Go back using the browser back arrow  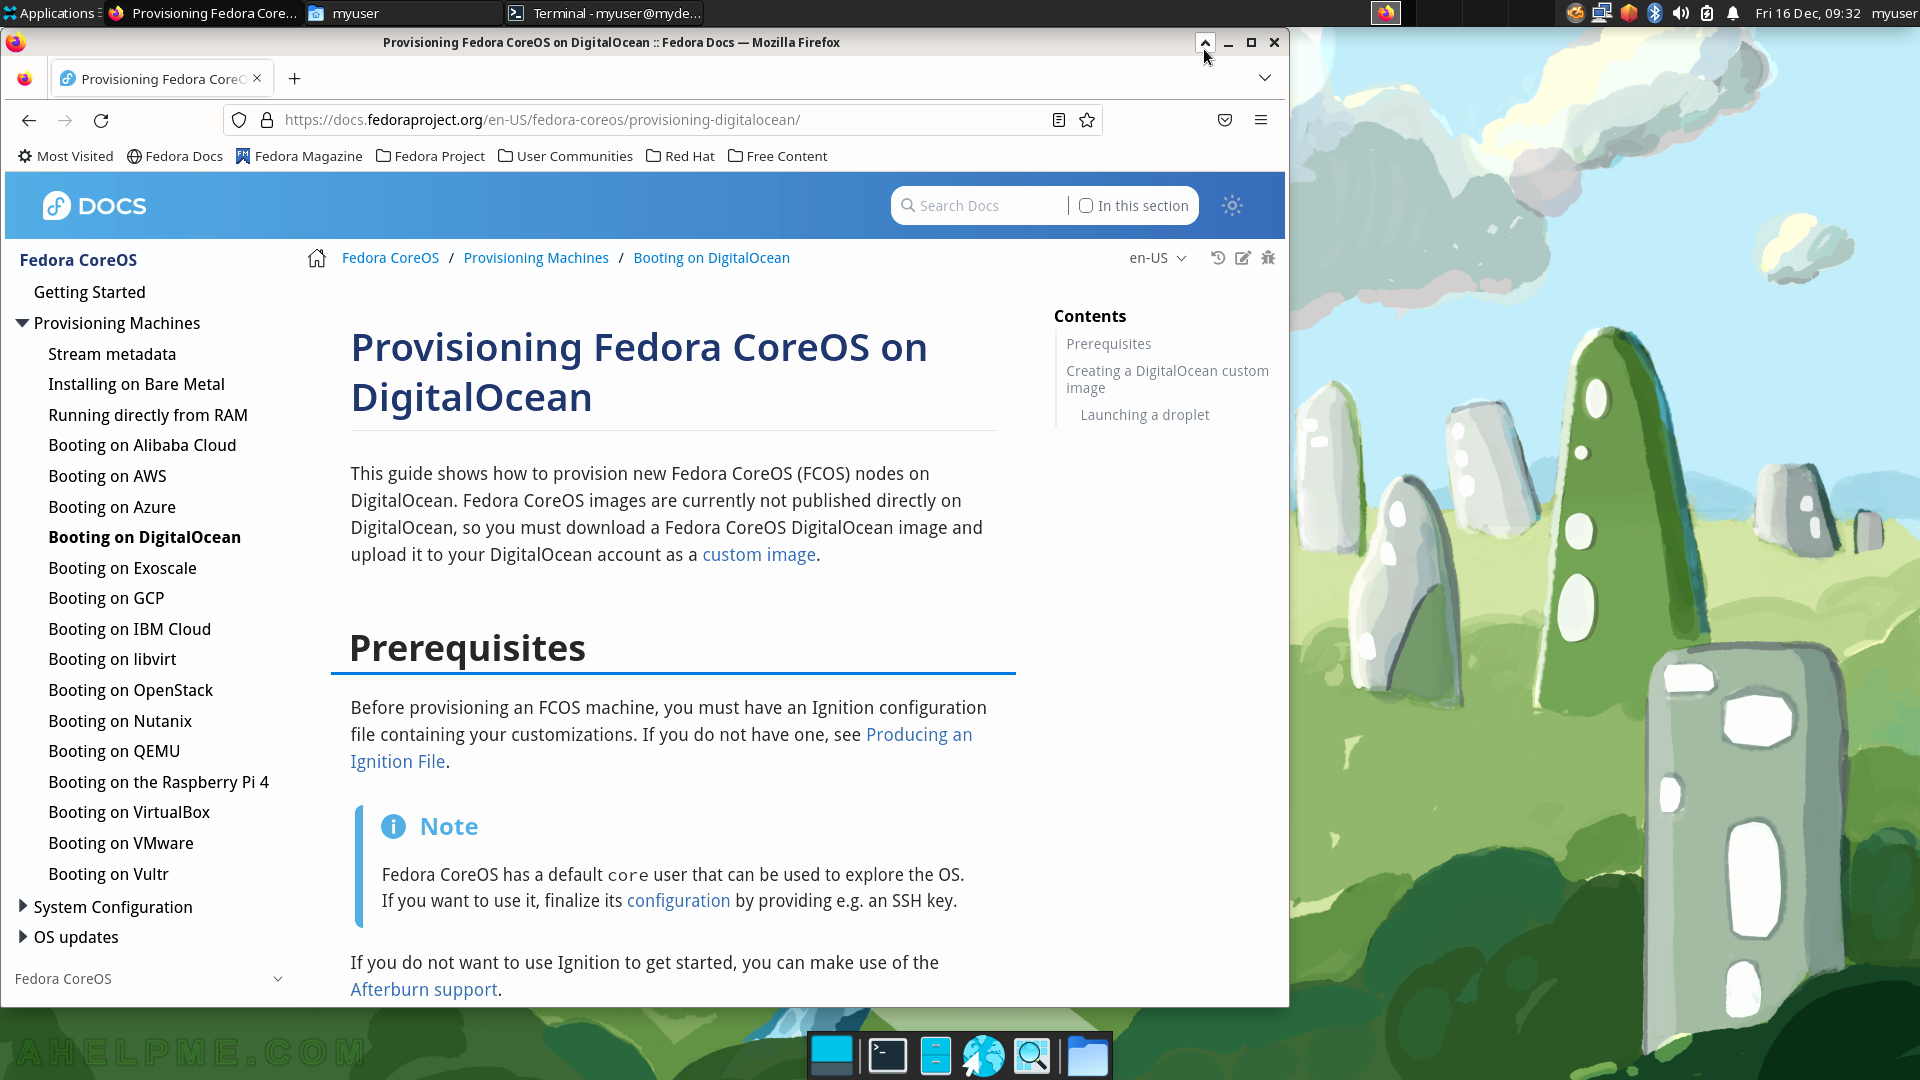point(29,120)
